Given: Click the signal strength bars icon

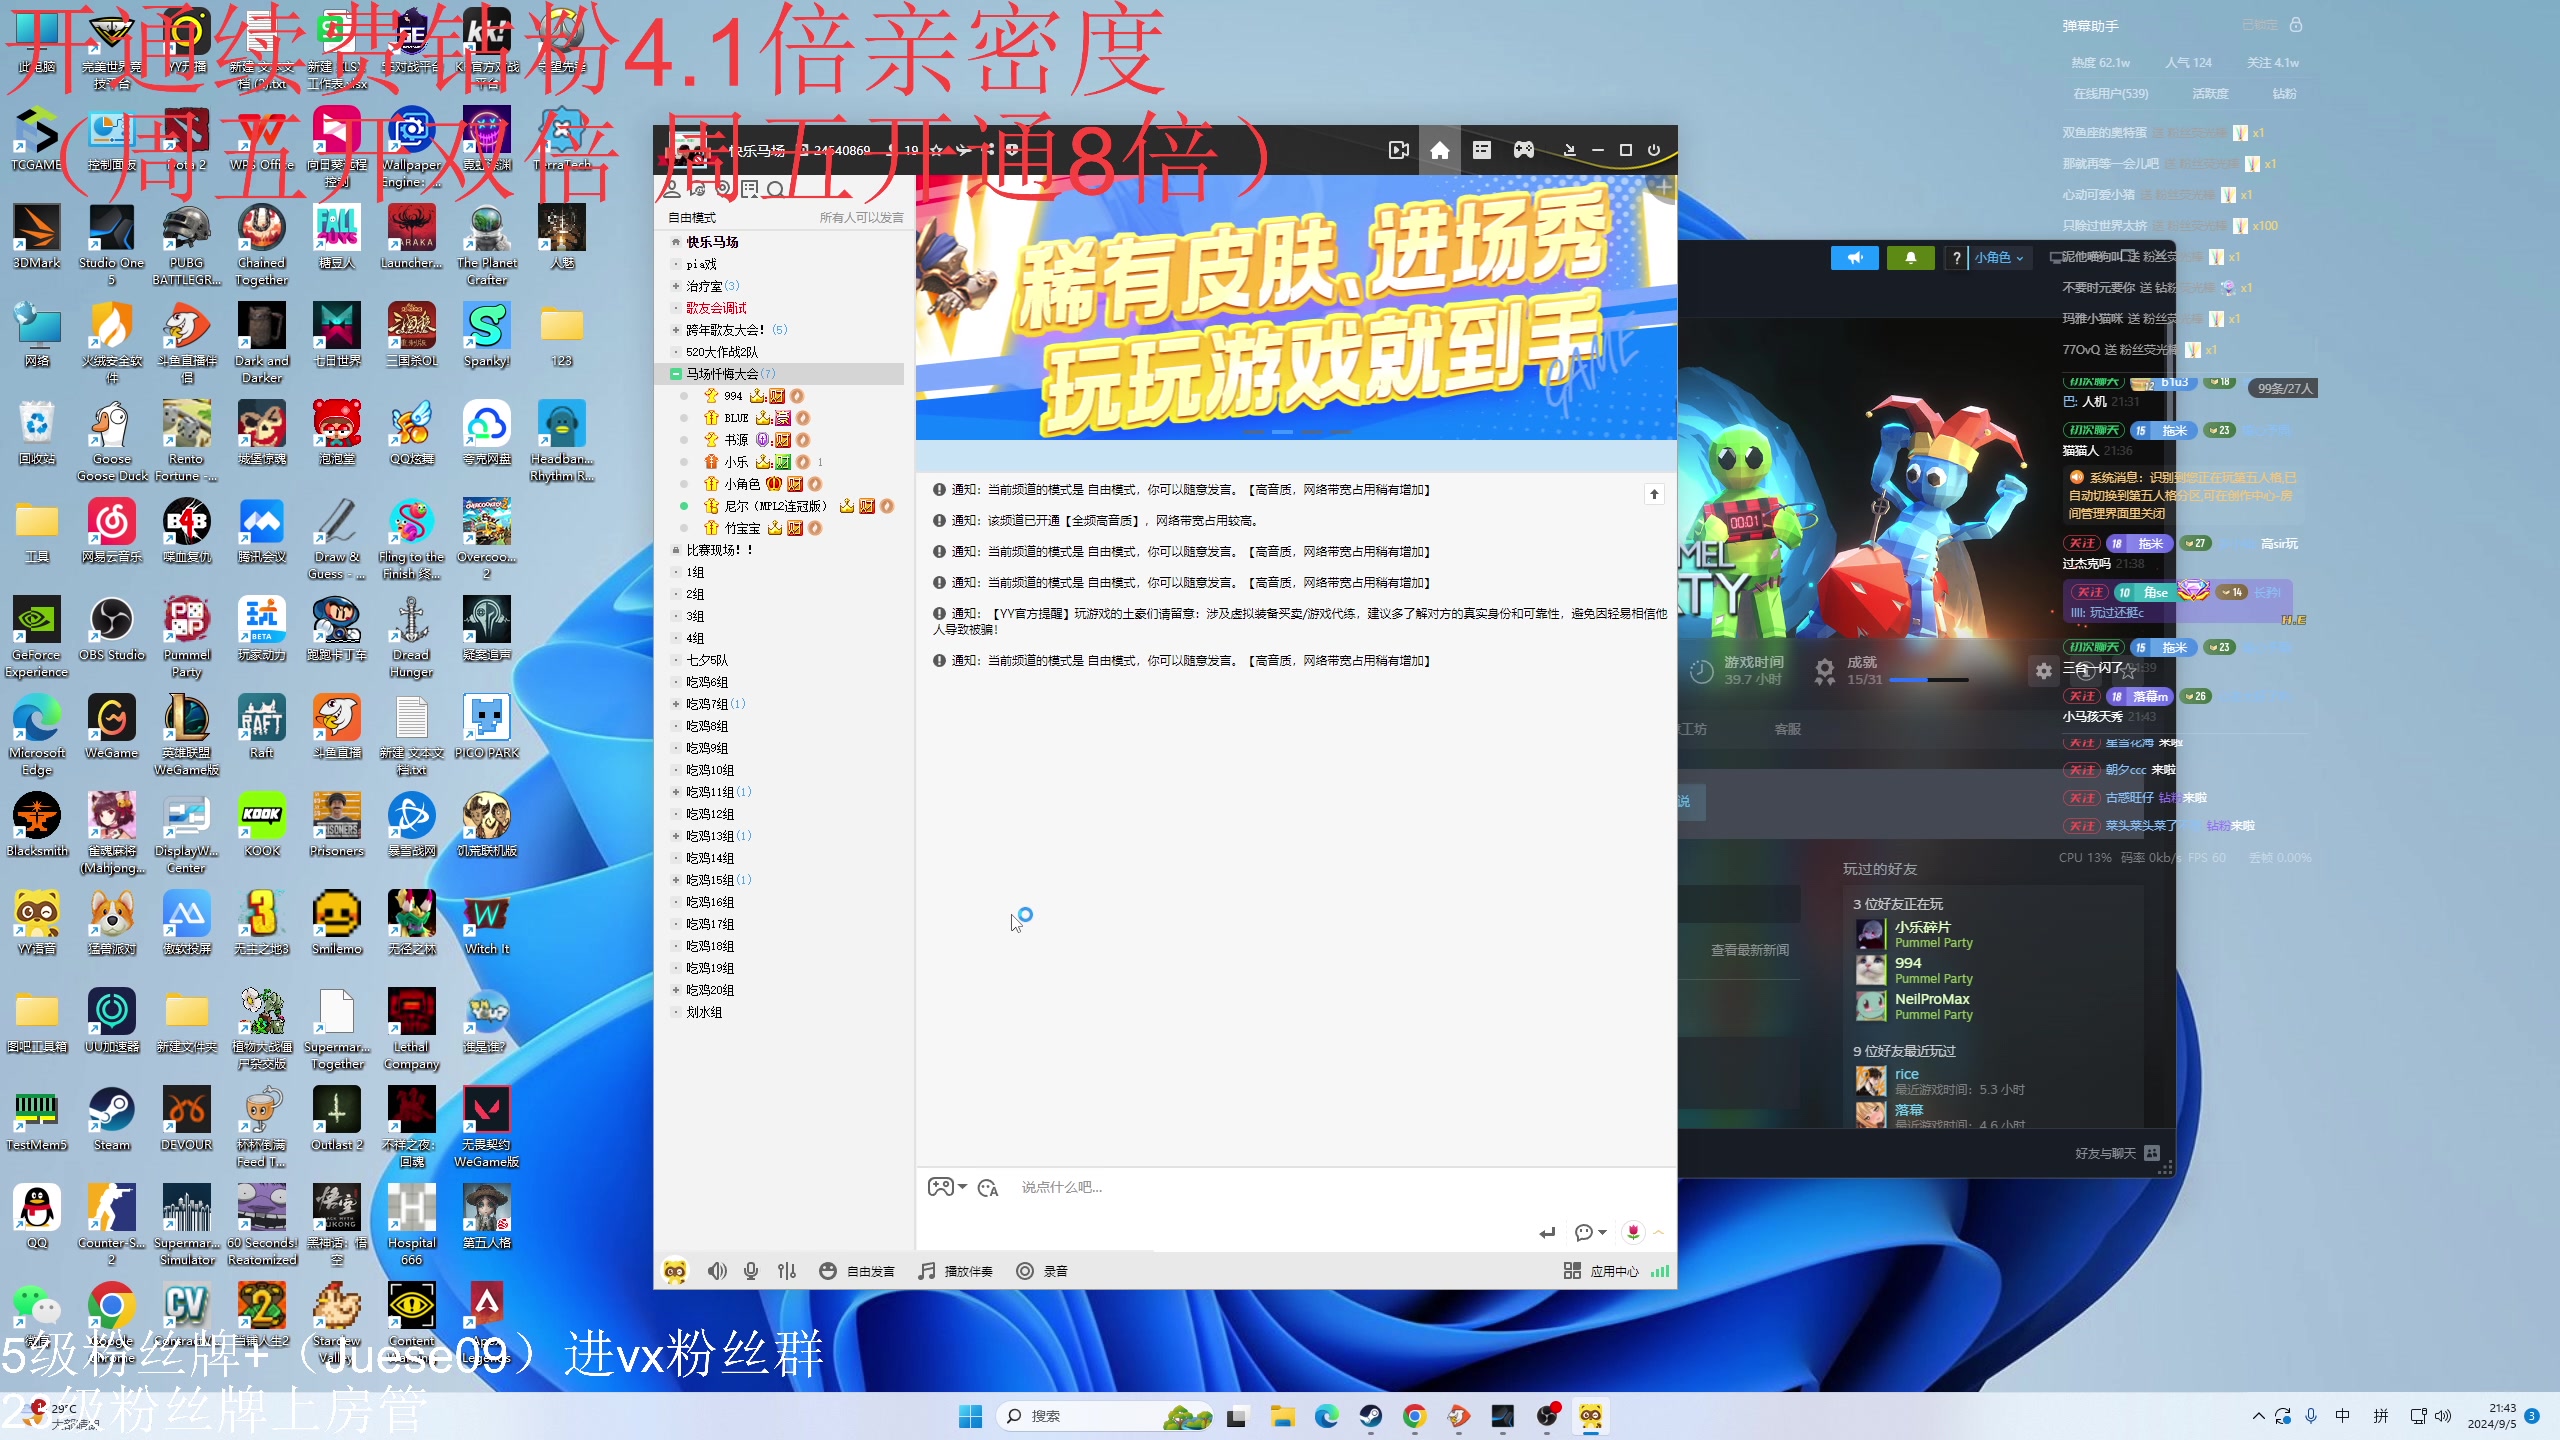Looking at the screenshot, I should coord(1662,1269).
